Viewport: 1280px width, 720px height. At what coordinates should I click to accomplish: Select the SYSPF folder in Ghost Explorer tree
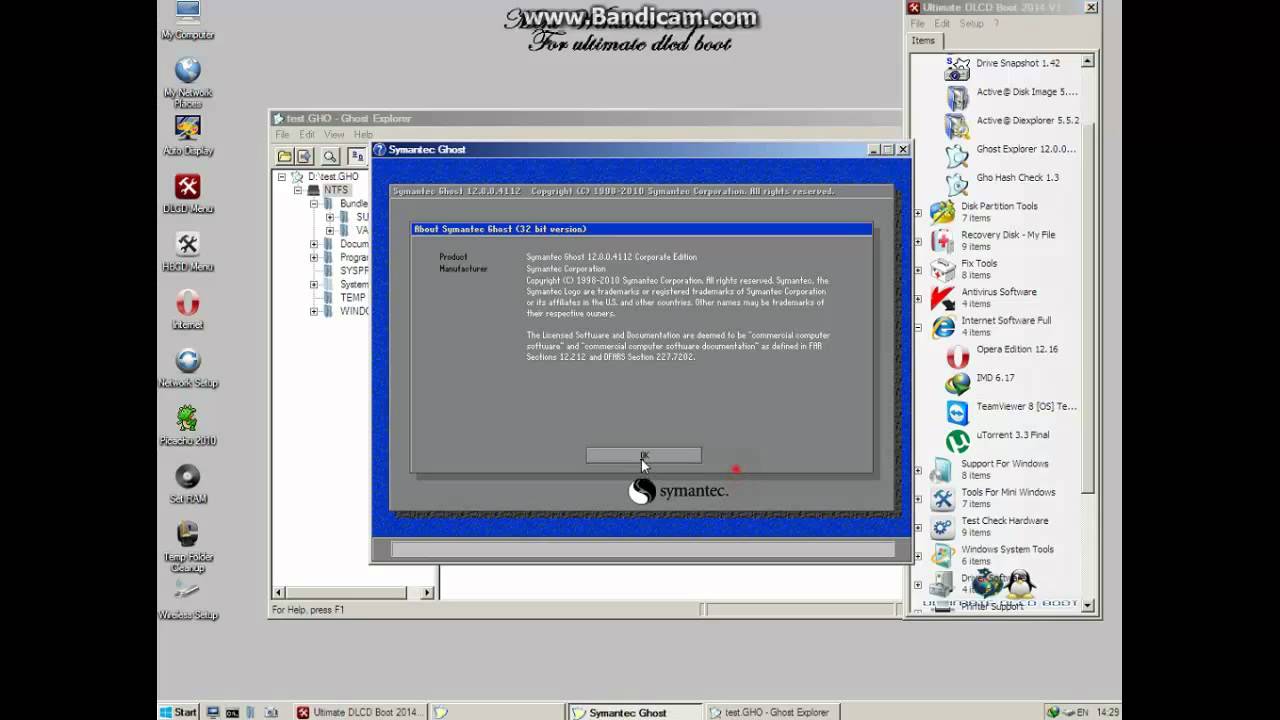(354, 271)
